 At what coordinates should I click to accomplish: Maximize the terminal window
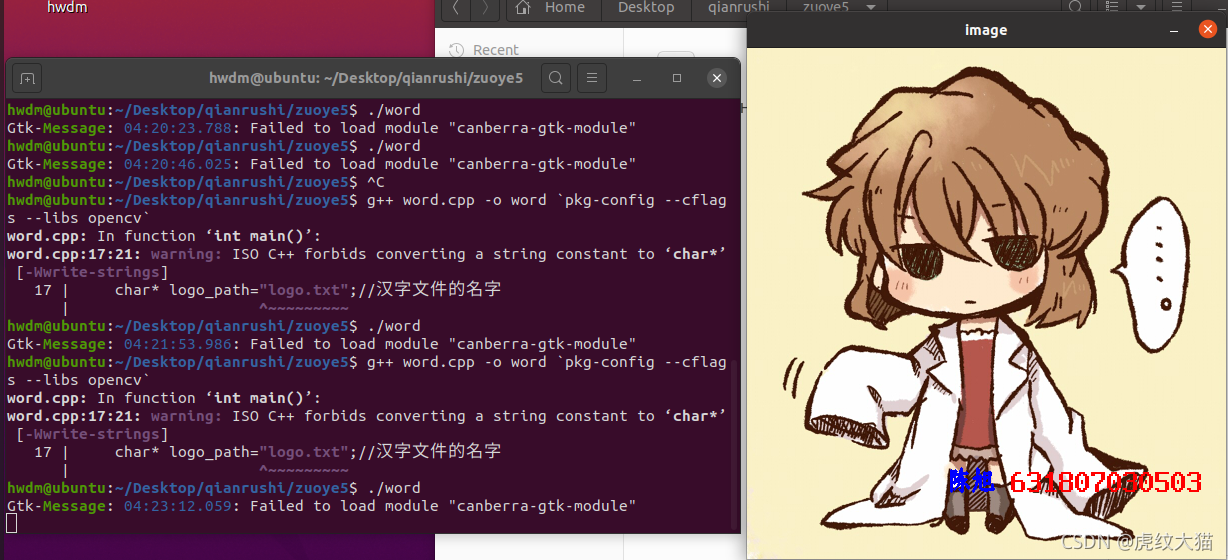tap(677, 78)
